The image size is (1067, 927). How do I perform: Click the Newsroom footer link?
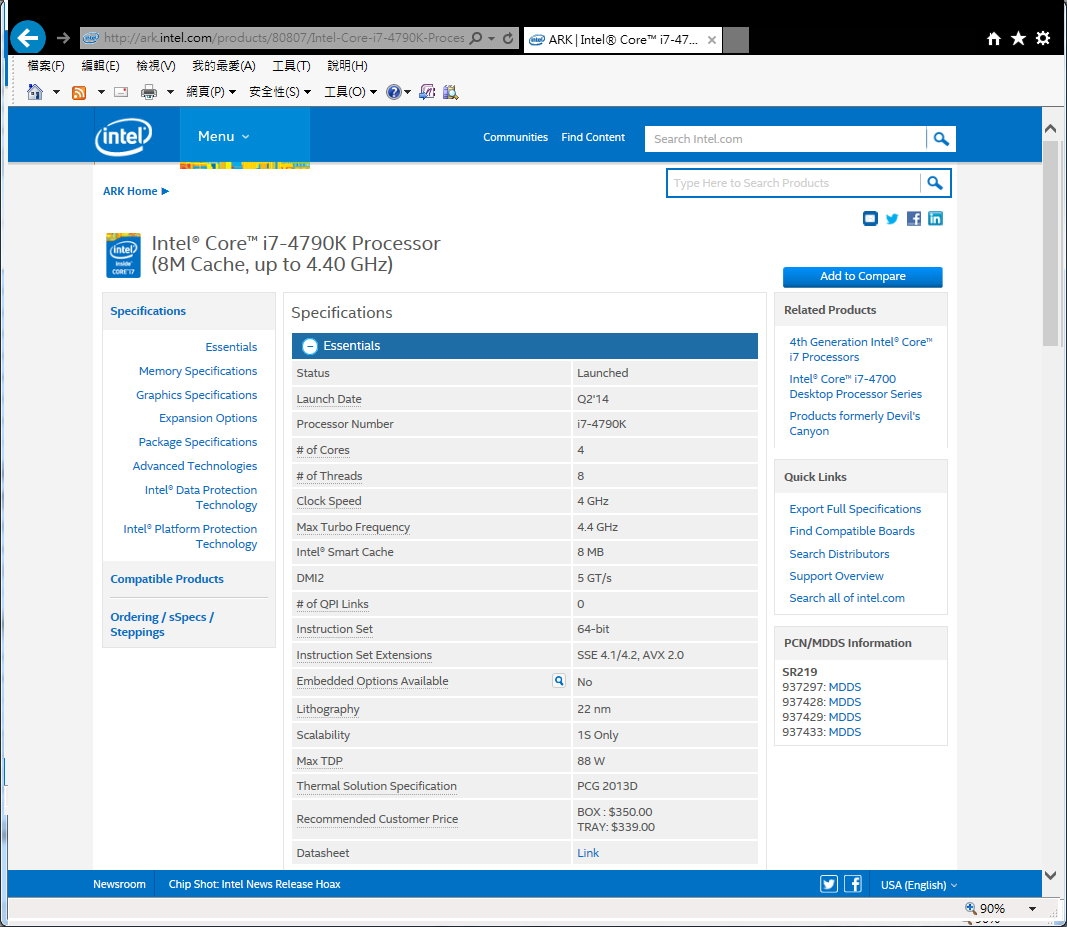(119, 884)
